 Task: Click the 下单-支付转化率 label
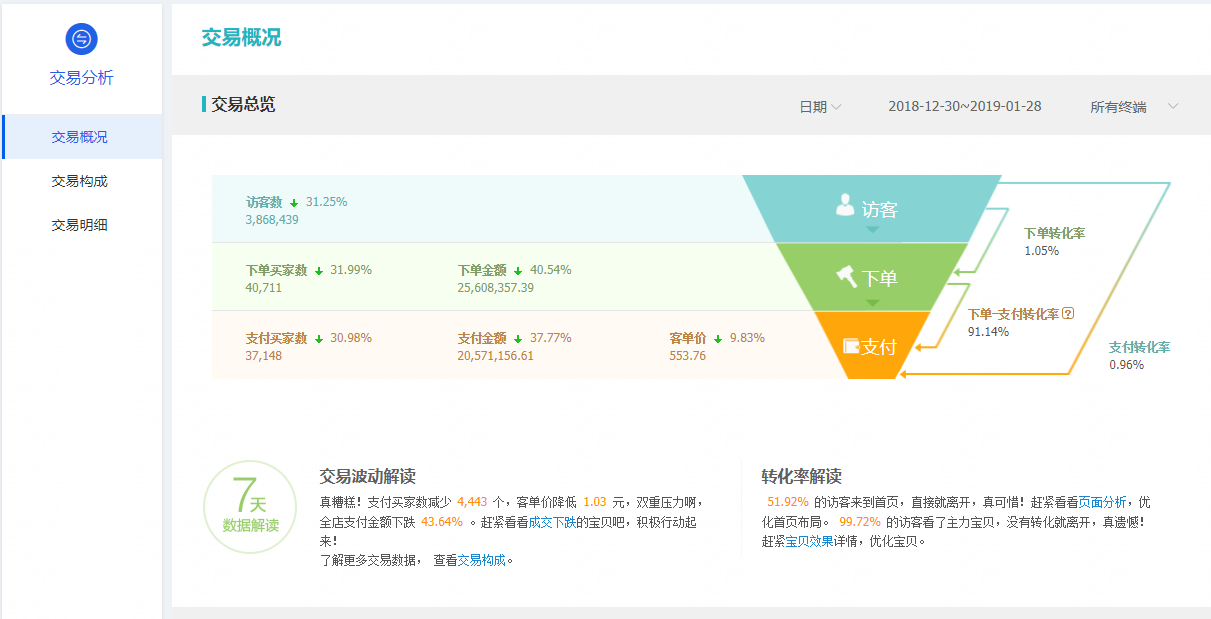[1013, 314]
